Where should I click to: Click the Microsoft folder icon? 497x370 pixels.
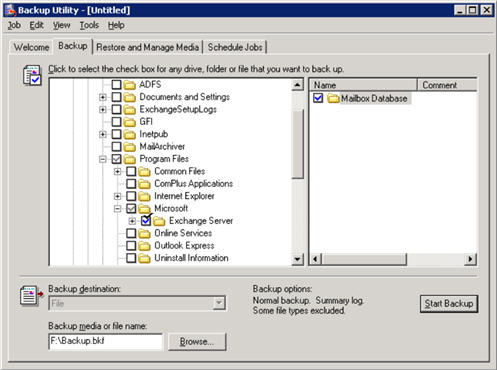(x=144, y=208)
